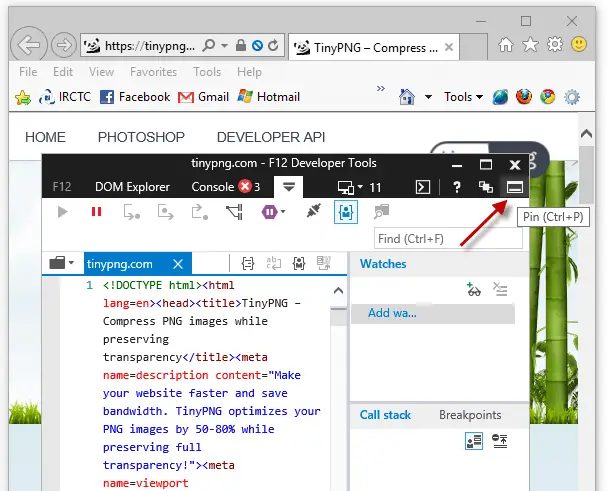Click the page scrollbar up arrow
This screenshot has width=607, height=491.
tap(586, 134)
